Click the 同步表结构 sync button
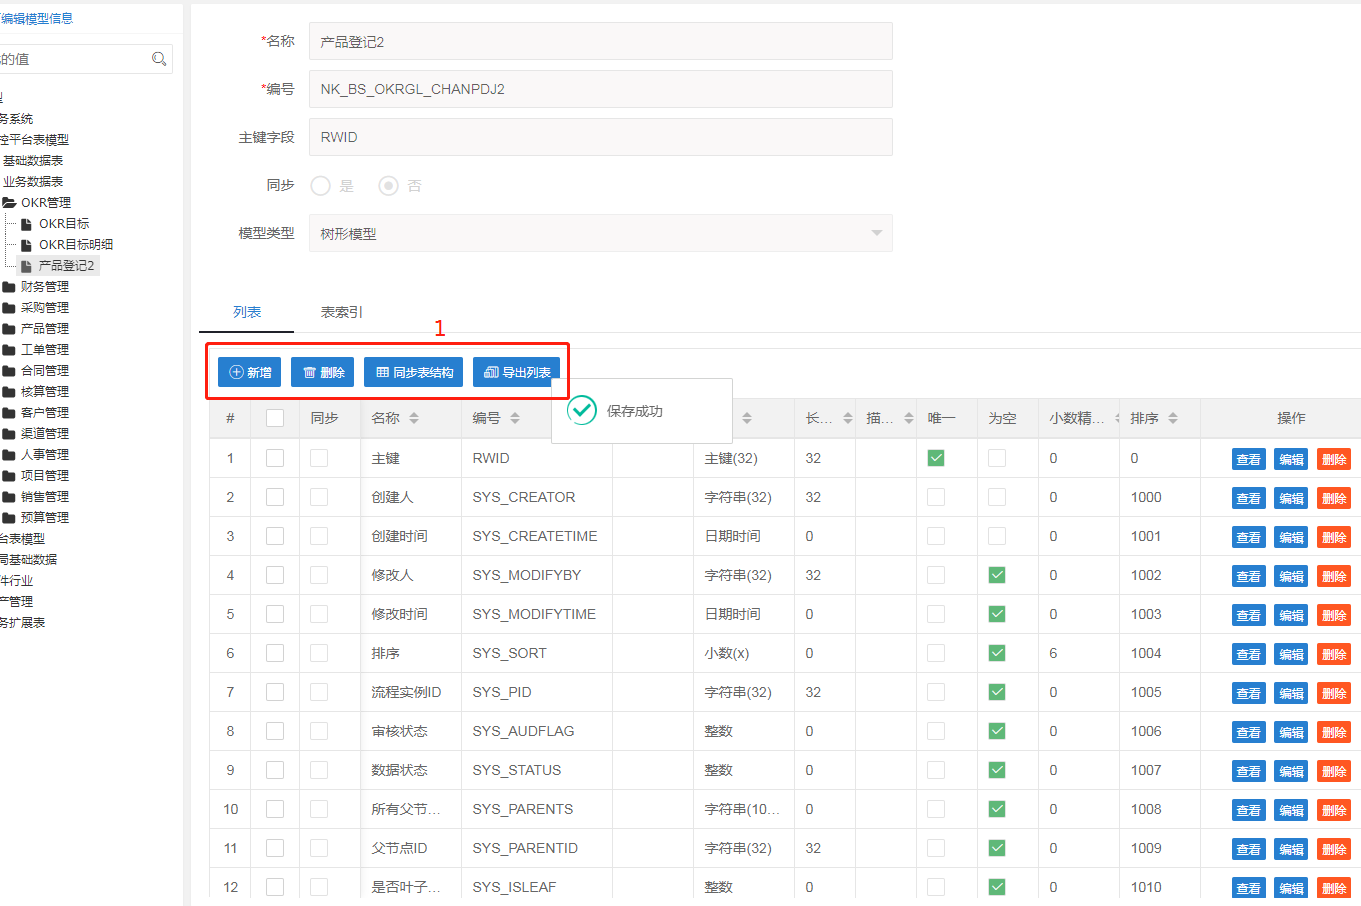The width and height of the screenshot is (1361, 906). click(x=414, y=372)
